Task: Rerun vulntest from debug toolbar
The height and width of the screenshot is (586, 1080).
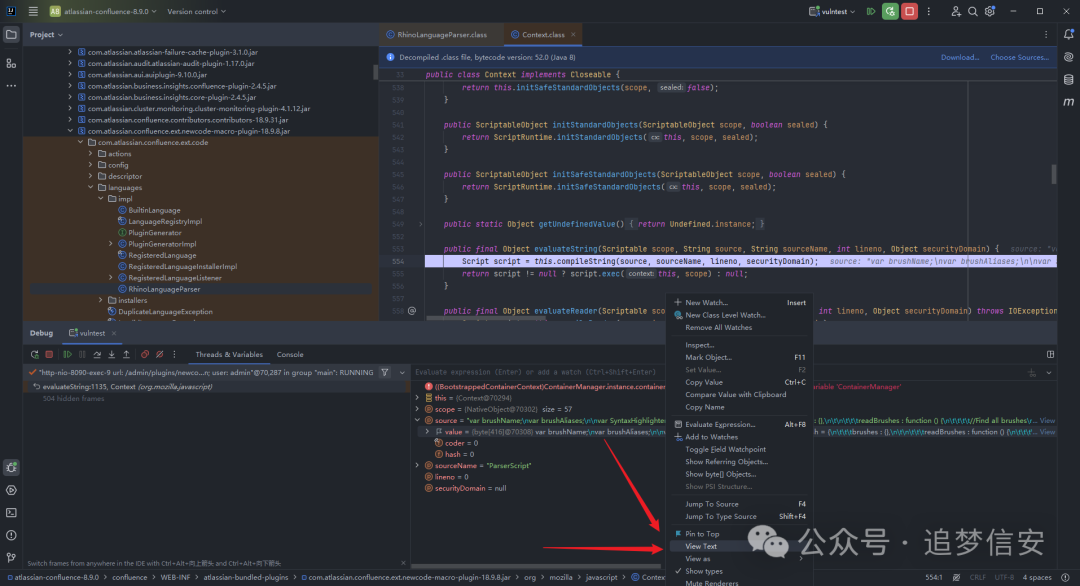Action: click(34, 355)
